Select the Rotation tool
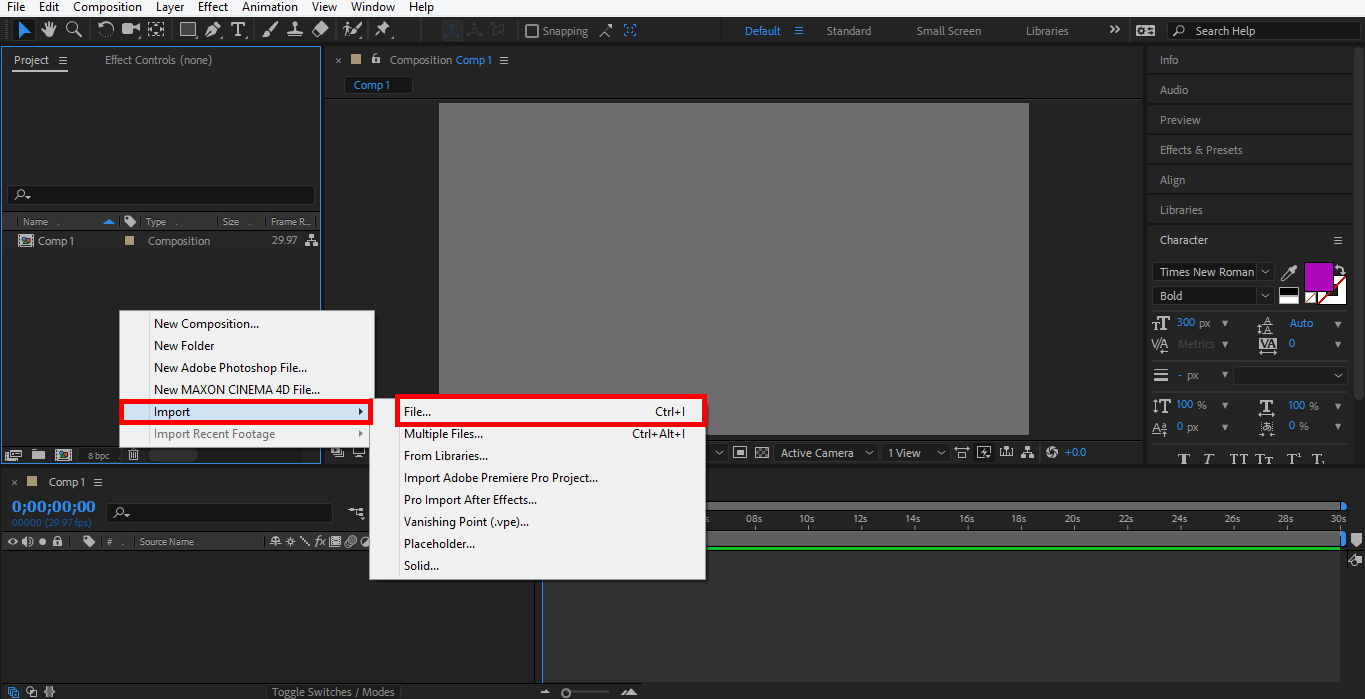Viewport: 1365px width, 699px height. (x=105, y=30)
